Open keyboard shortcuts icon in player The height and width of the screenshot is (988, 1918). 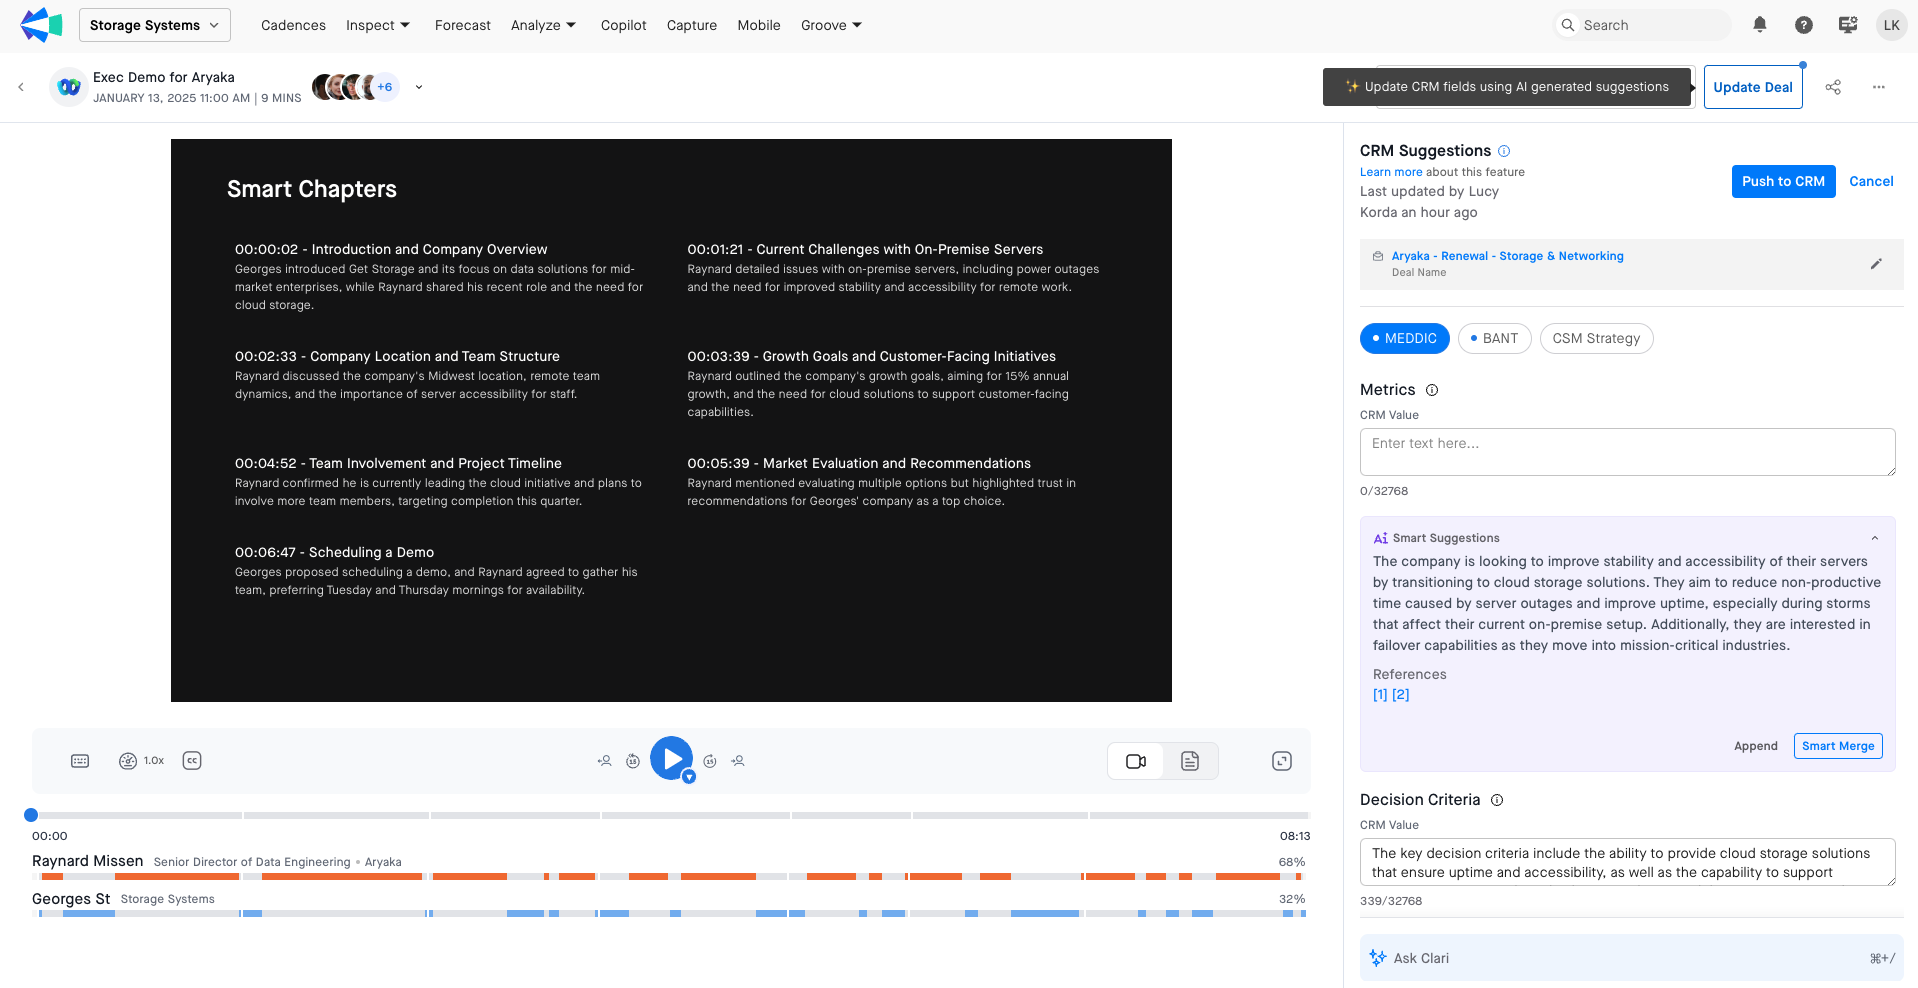(80, 761)
